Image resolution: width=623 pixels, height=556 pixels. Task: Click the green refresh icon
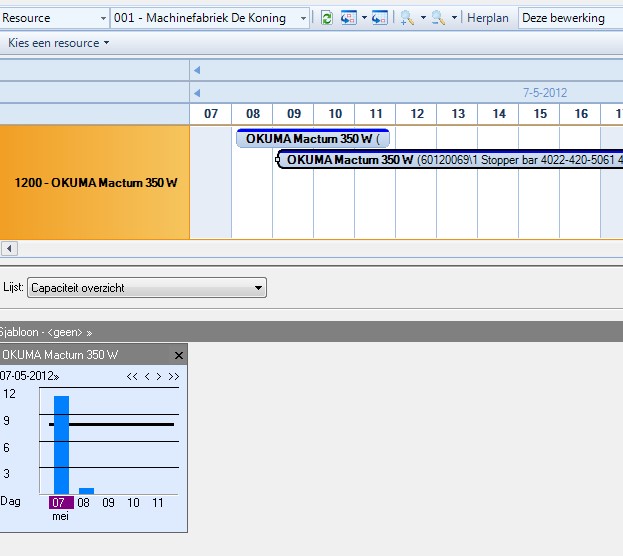coord(327,18)
